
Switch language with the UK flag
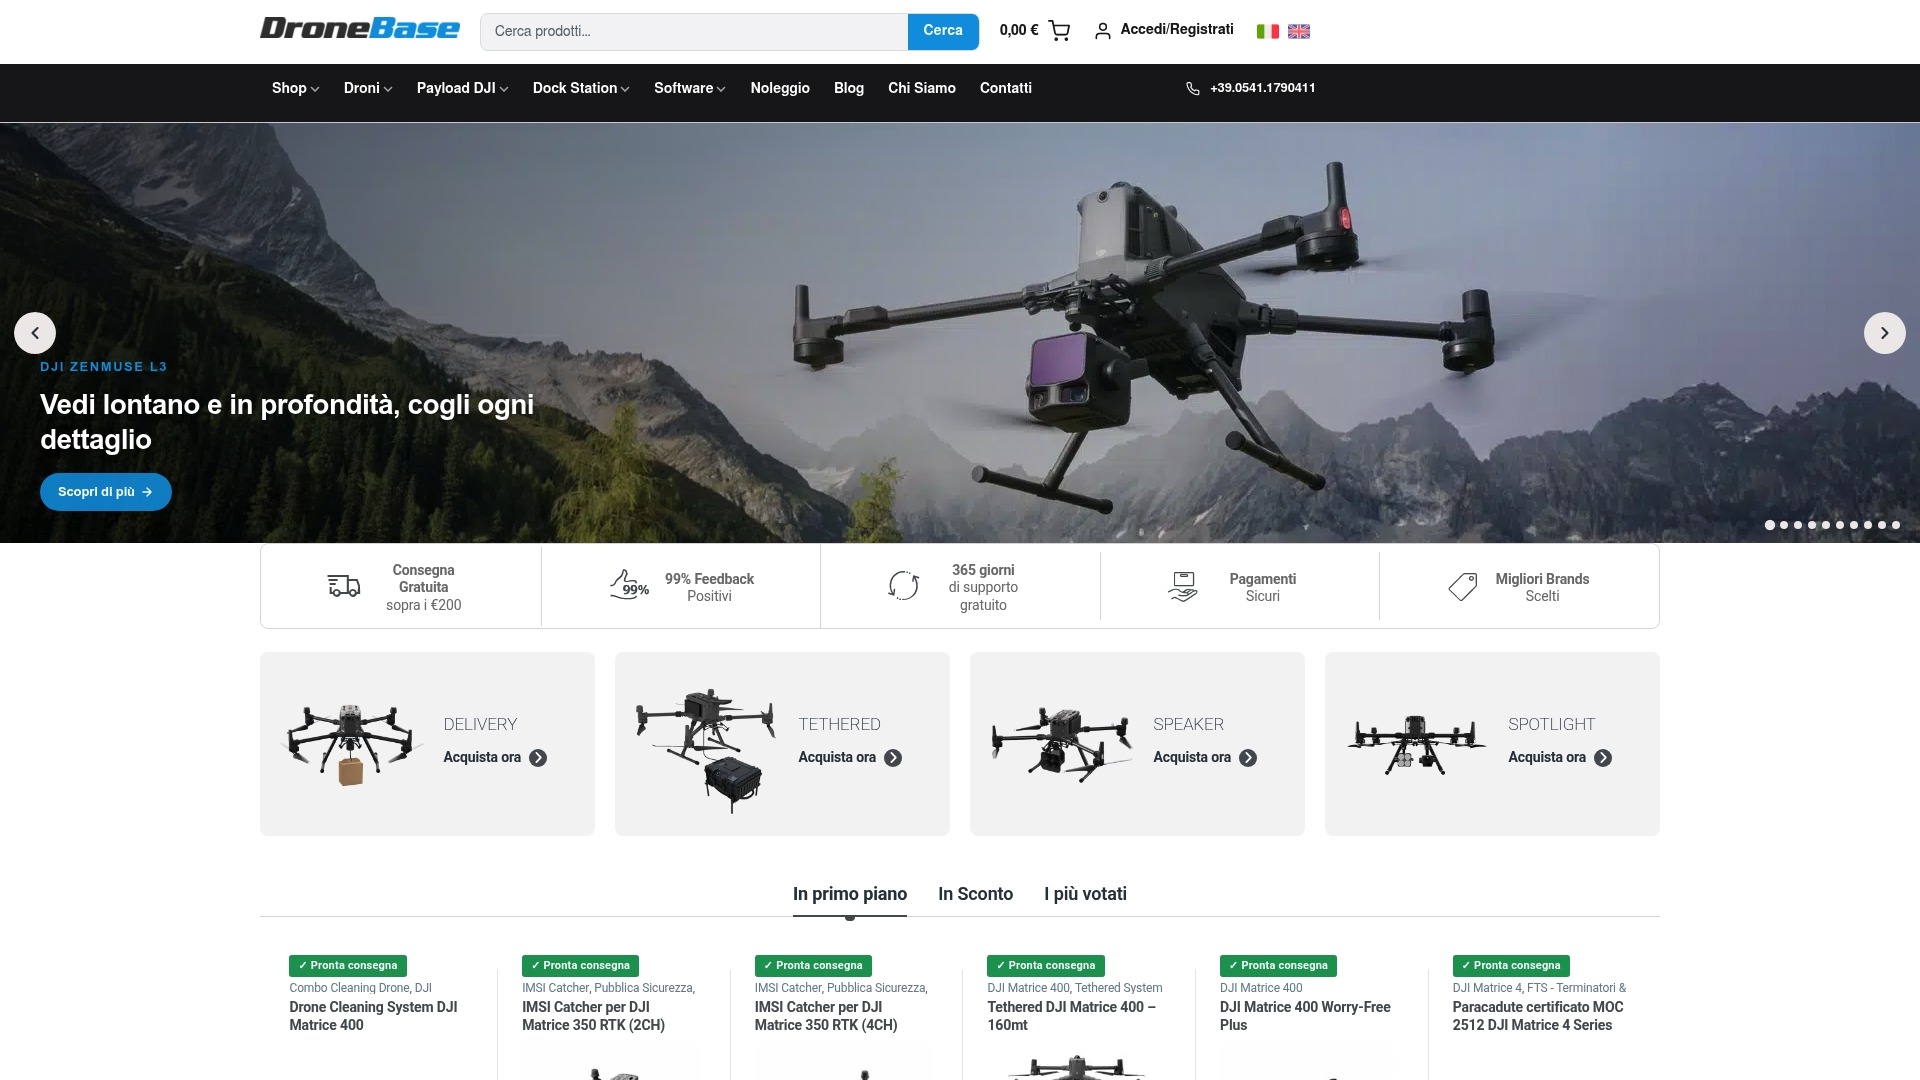tap(1299, 31)
